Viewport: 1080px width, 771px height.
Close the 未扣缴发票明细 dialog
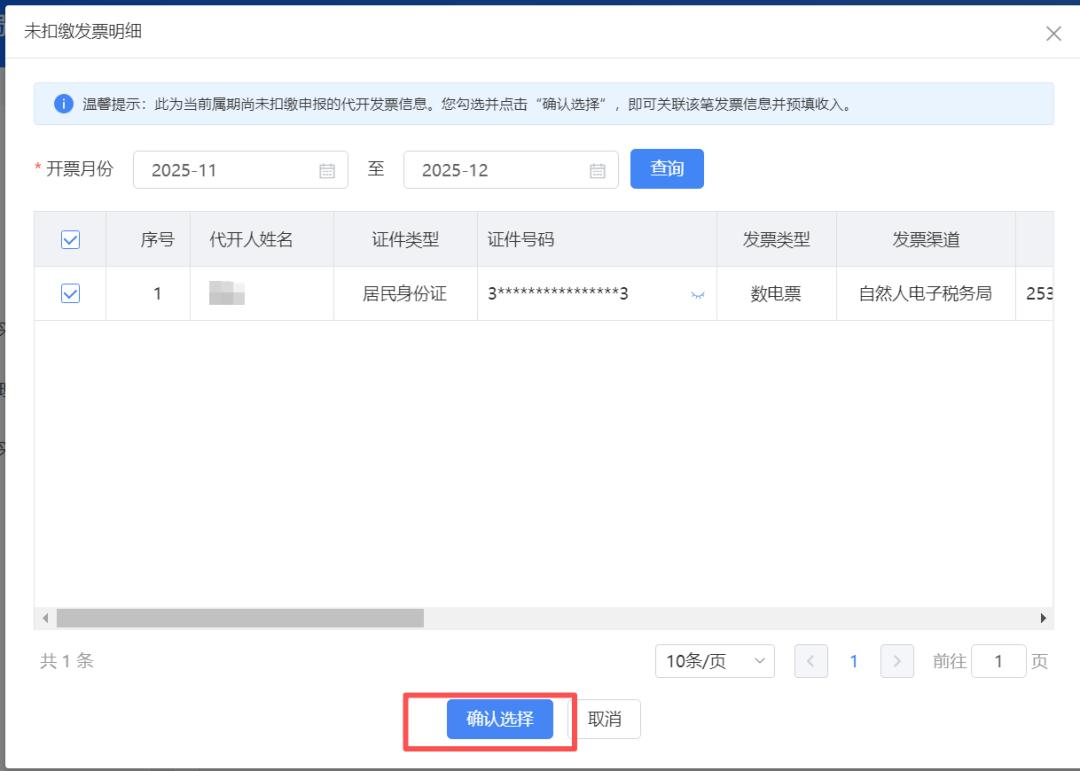coord(1053,33)
